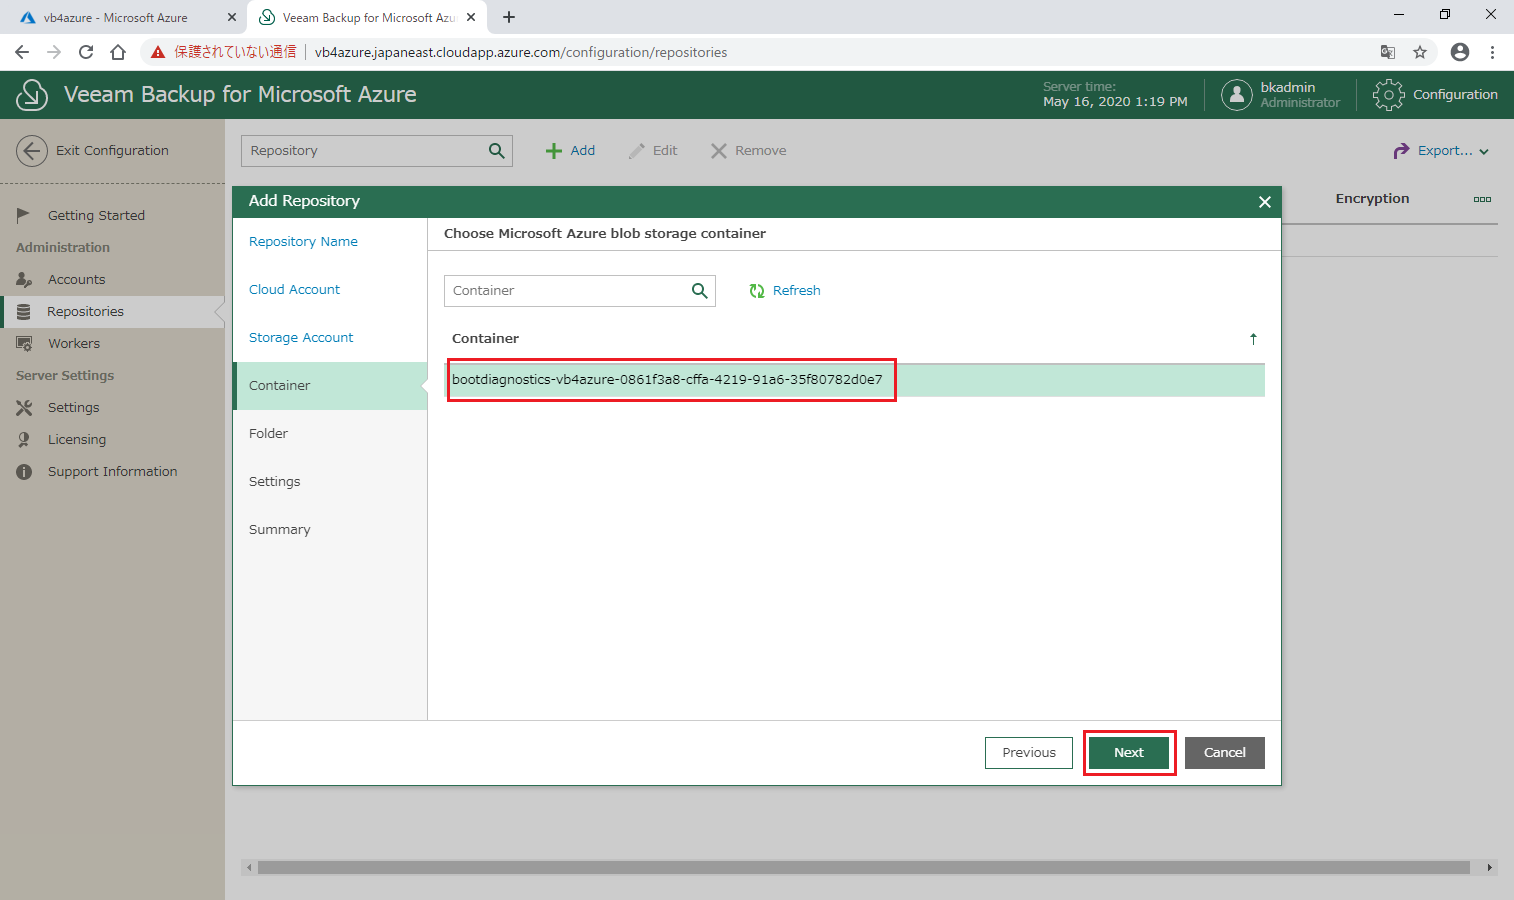
Task: Click the Export arrow icon
Action: pyautogui.click(x=1401, y=151)
